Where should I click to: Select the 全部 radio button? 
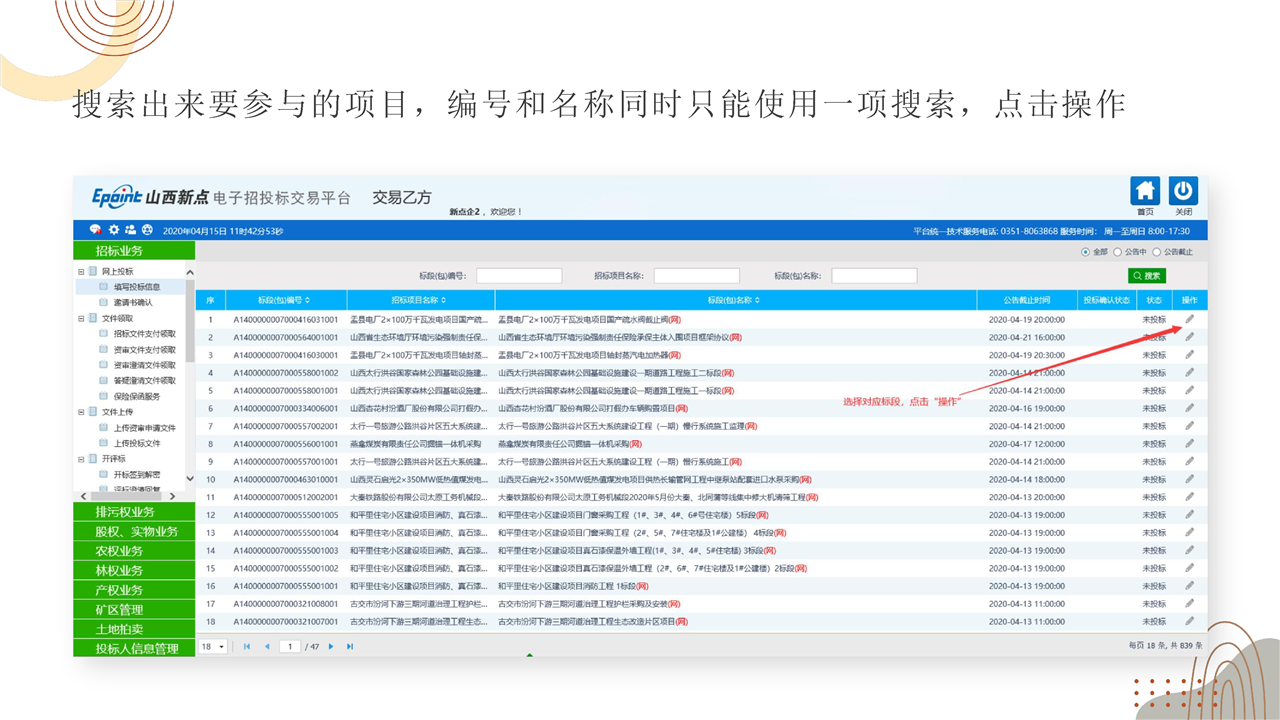point(1085,252)
